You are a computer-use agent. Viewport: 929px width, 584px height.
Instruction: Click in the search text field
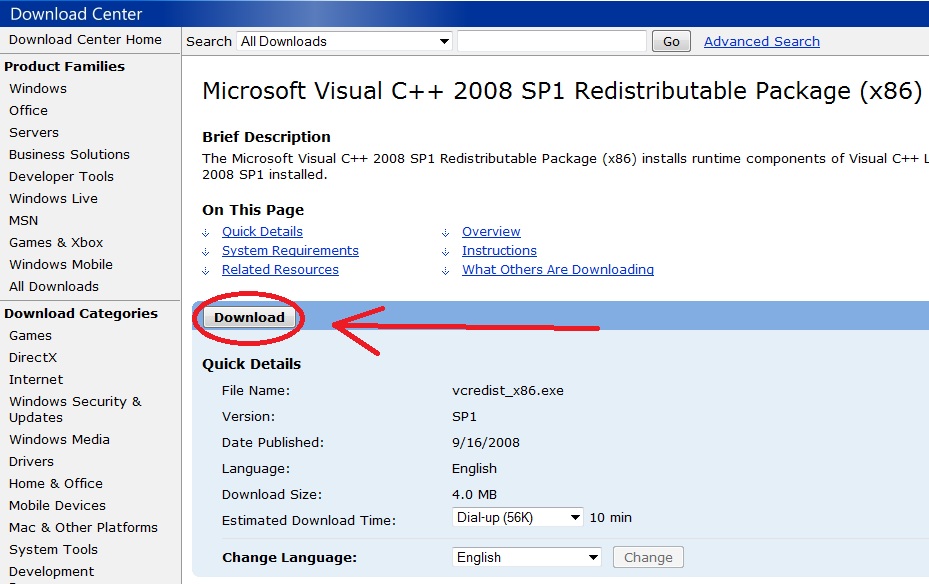tap(551, 41)
